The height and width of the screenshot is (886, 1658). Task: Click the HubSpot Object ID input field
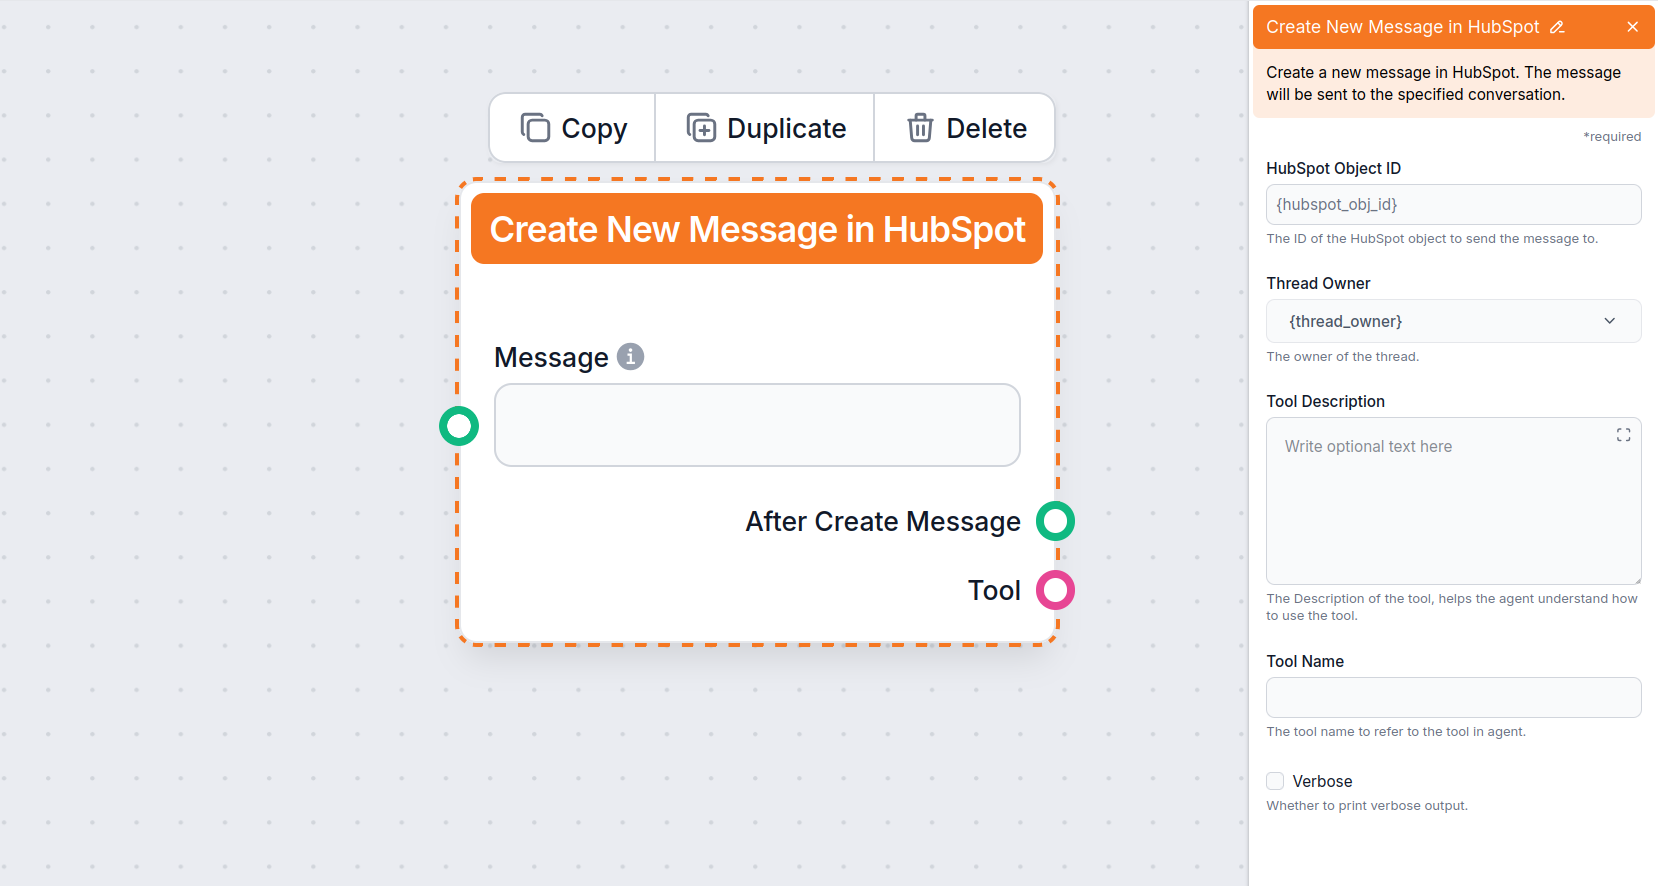(x=1453, y=204)
